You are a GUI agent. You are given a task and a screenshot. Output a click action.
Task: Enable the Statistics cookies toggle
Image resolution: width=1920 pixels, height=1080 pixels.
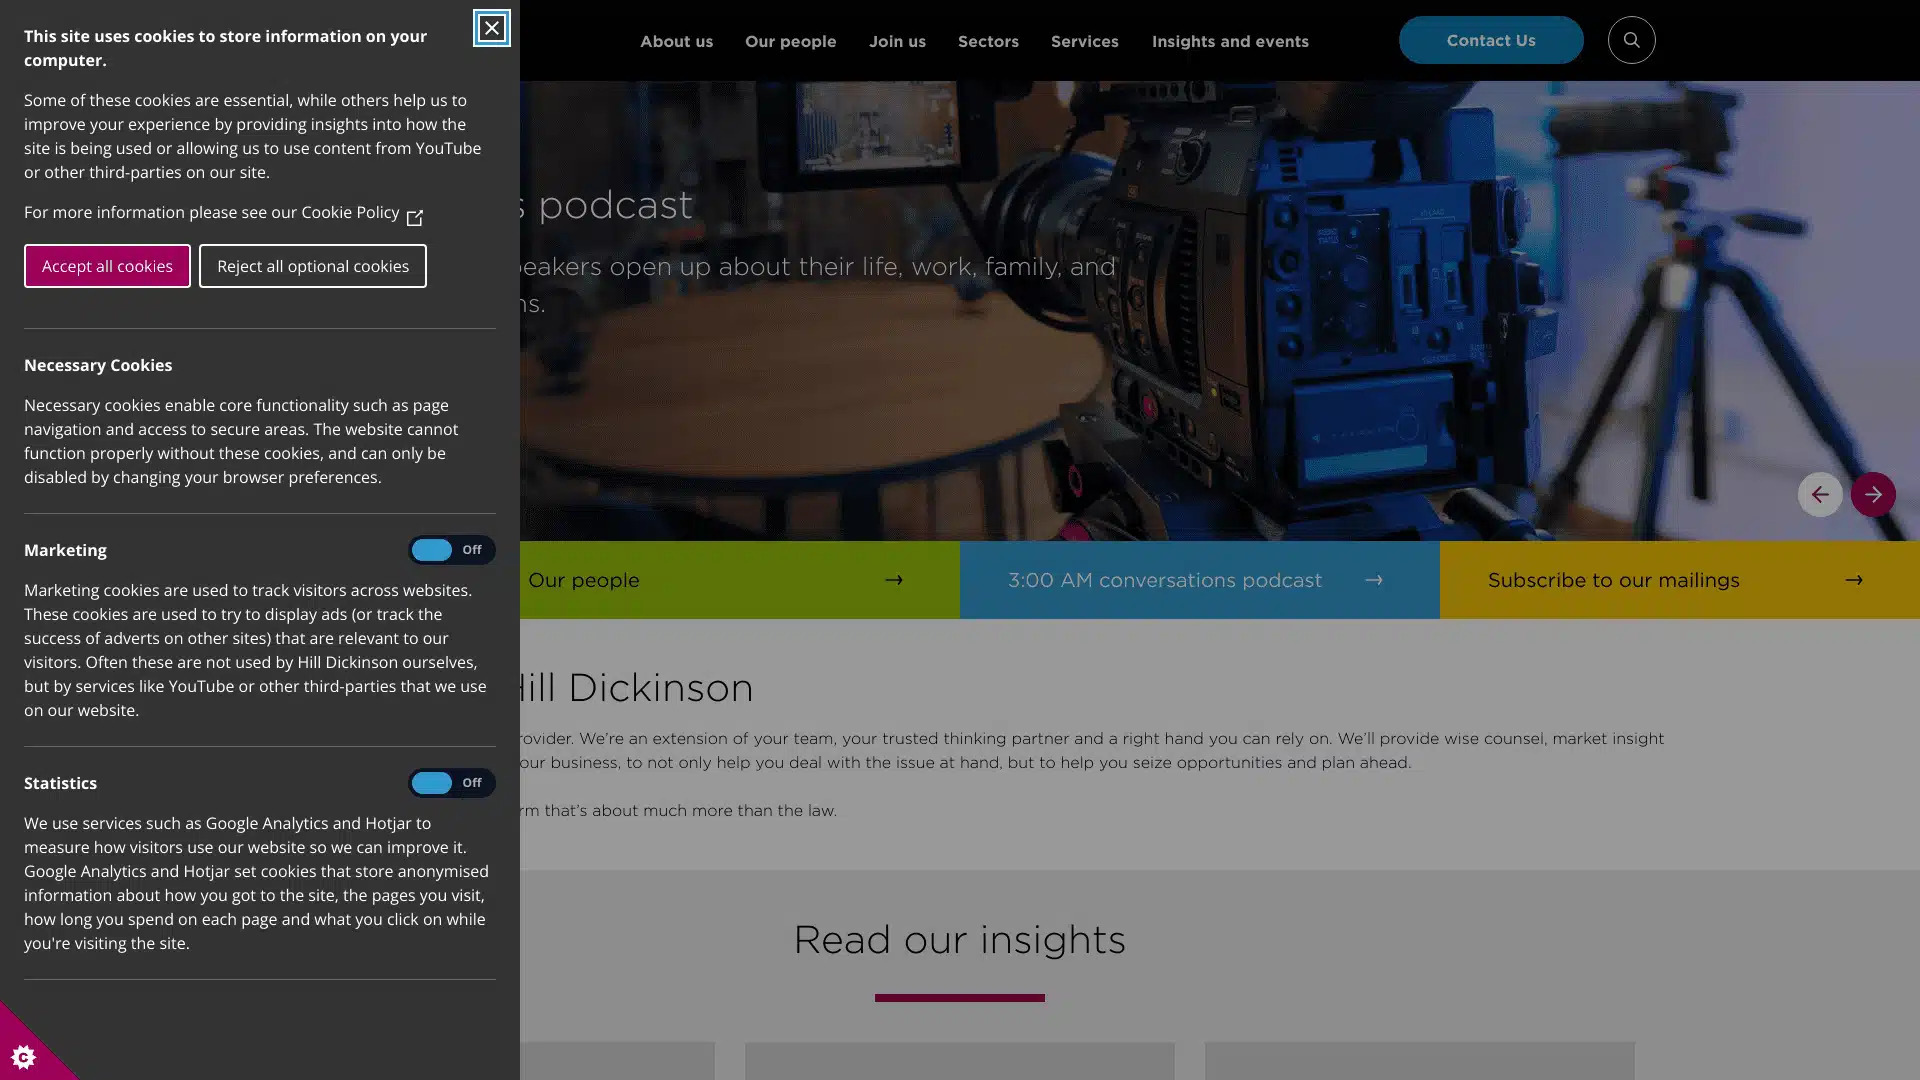click(x=451, y=783)
